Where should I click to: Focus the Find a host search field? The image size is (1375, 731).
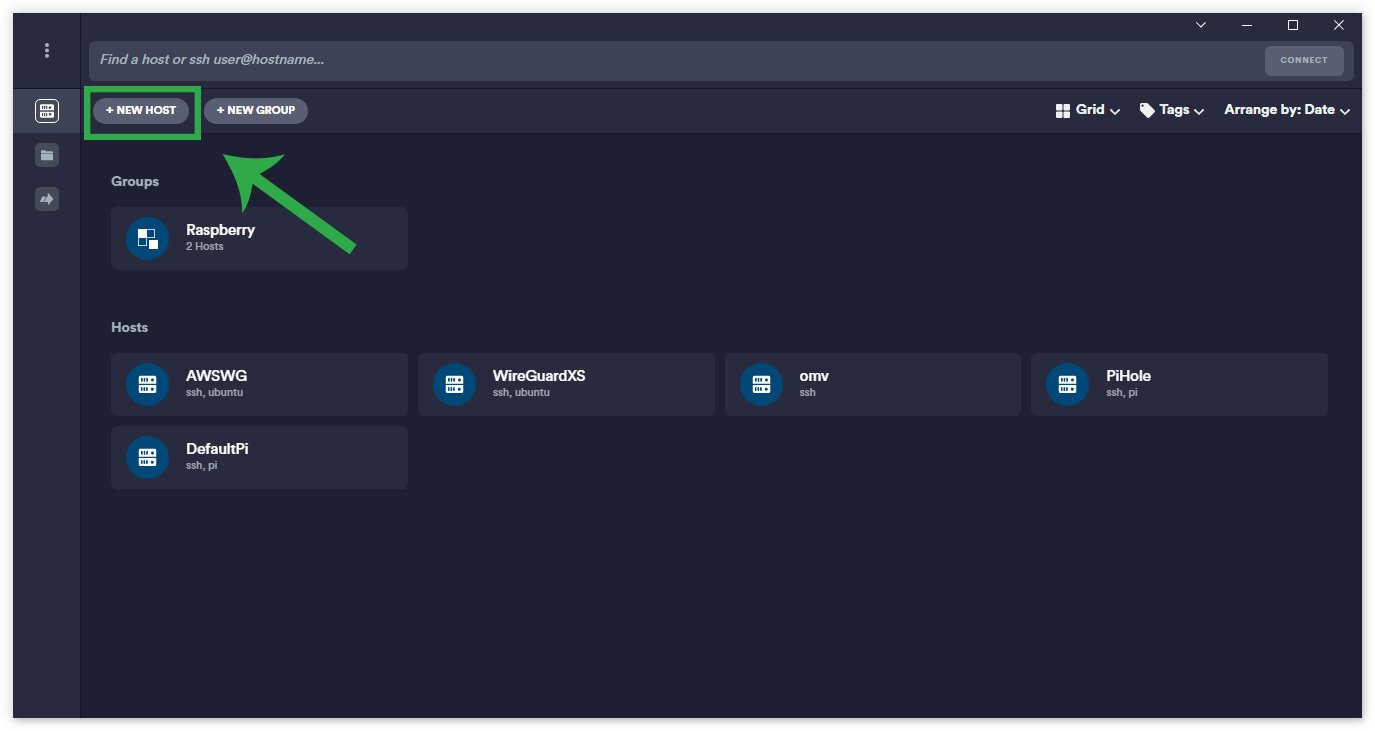pyautogui.click(x=676, y=60)
